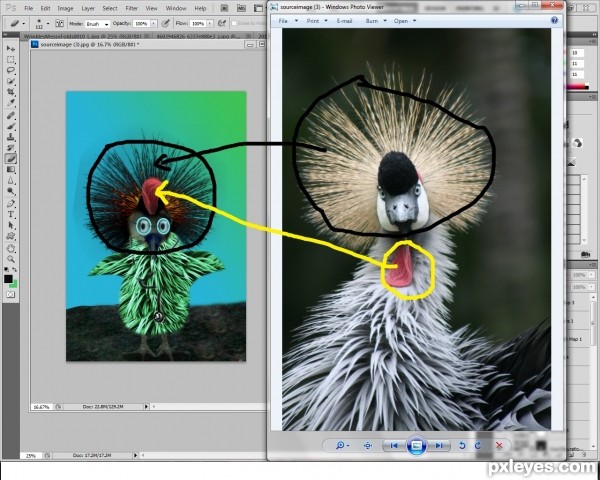Open Photoshop Help menu

pos(200,8)
